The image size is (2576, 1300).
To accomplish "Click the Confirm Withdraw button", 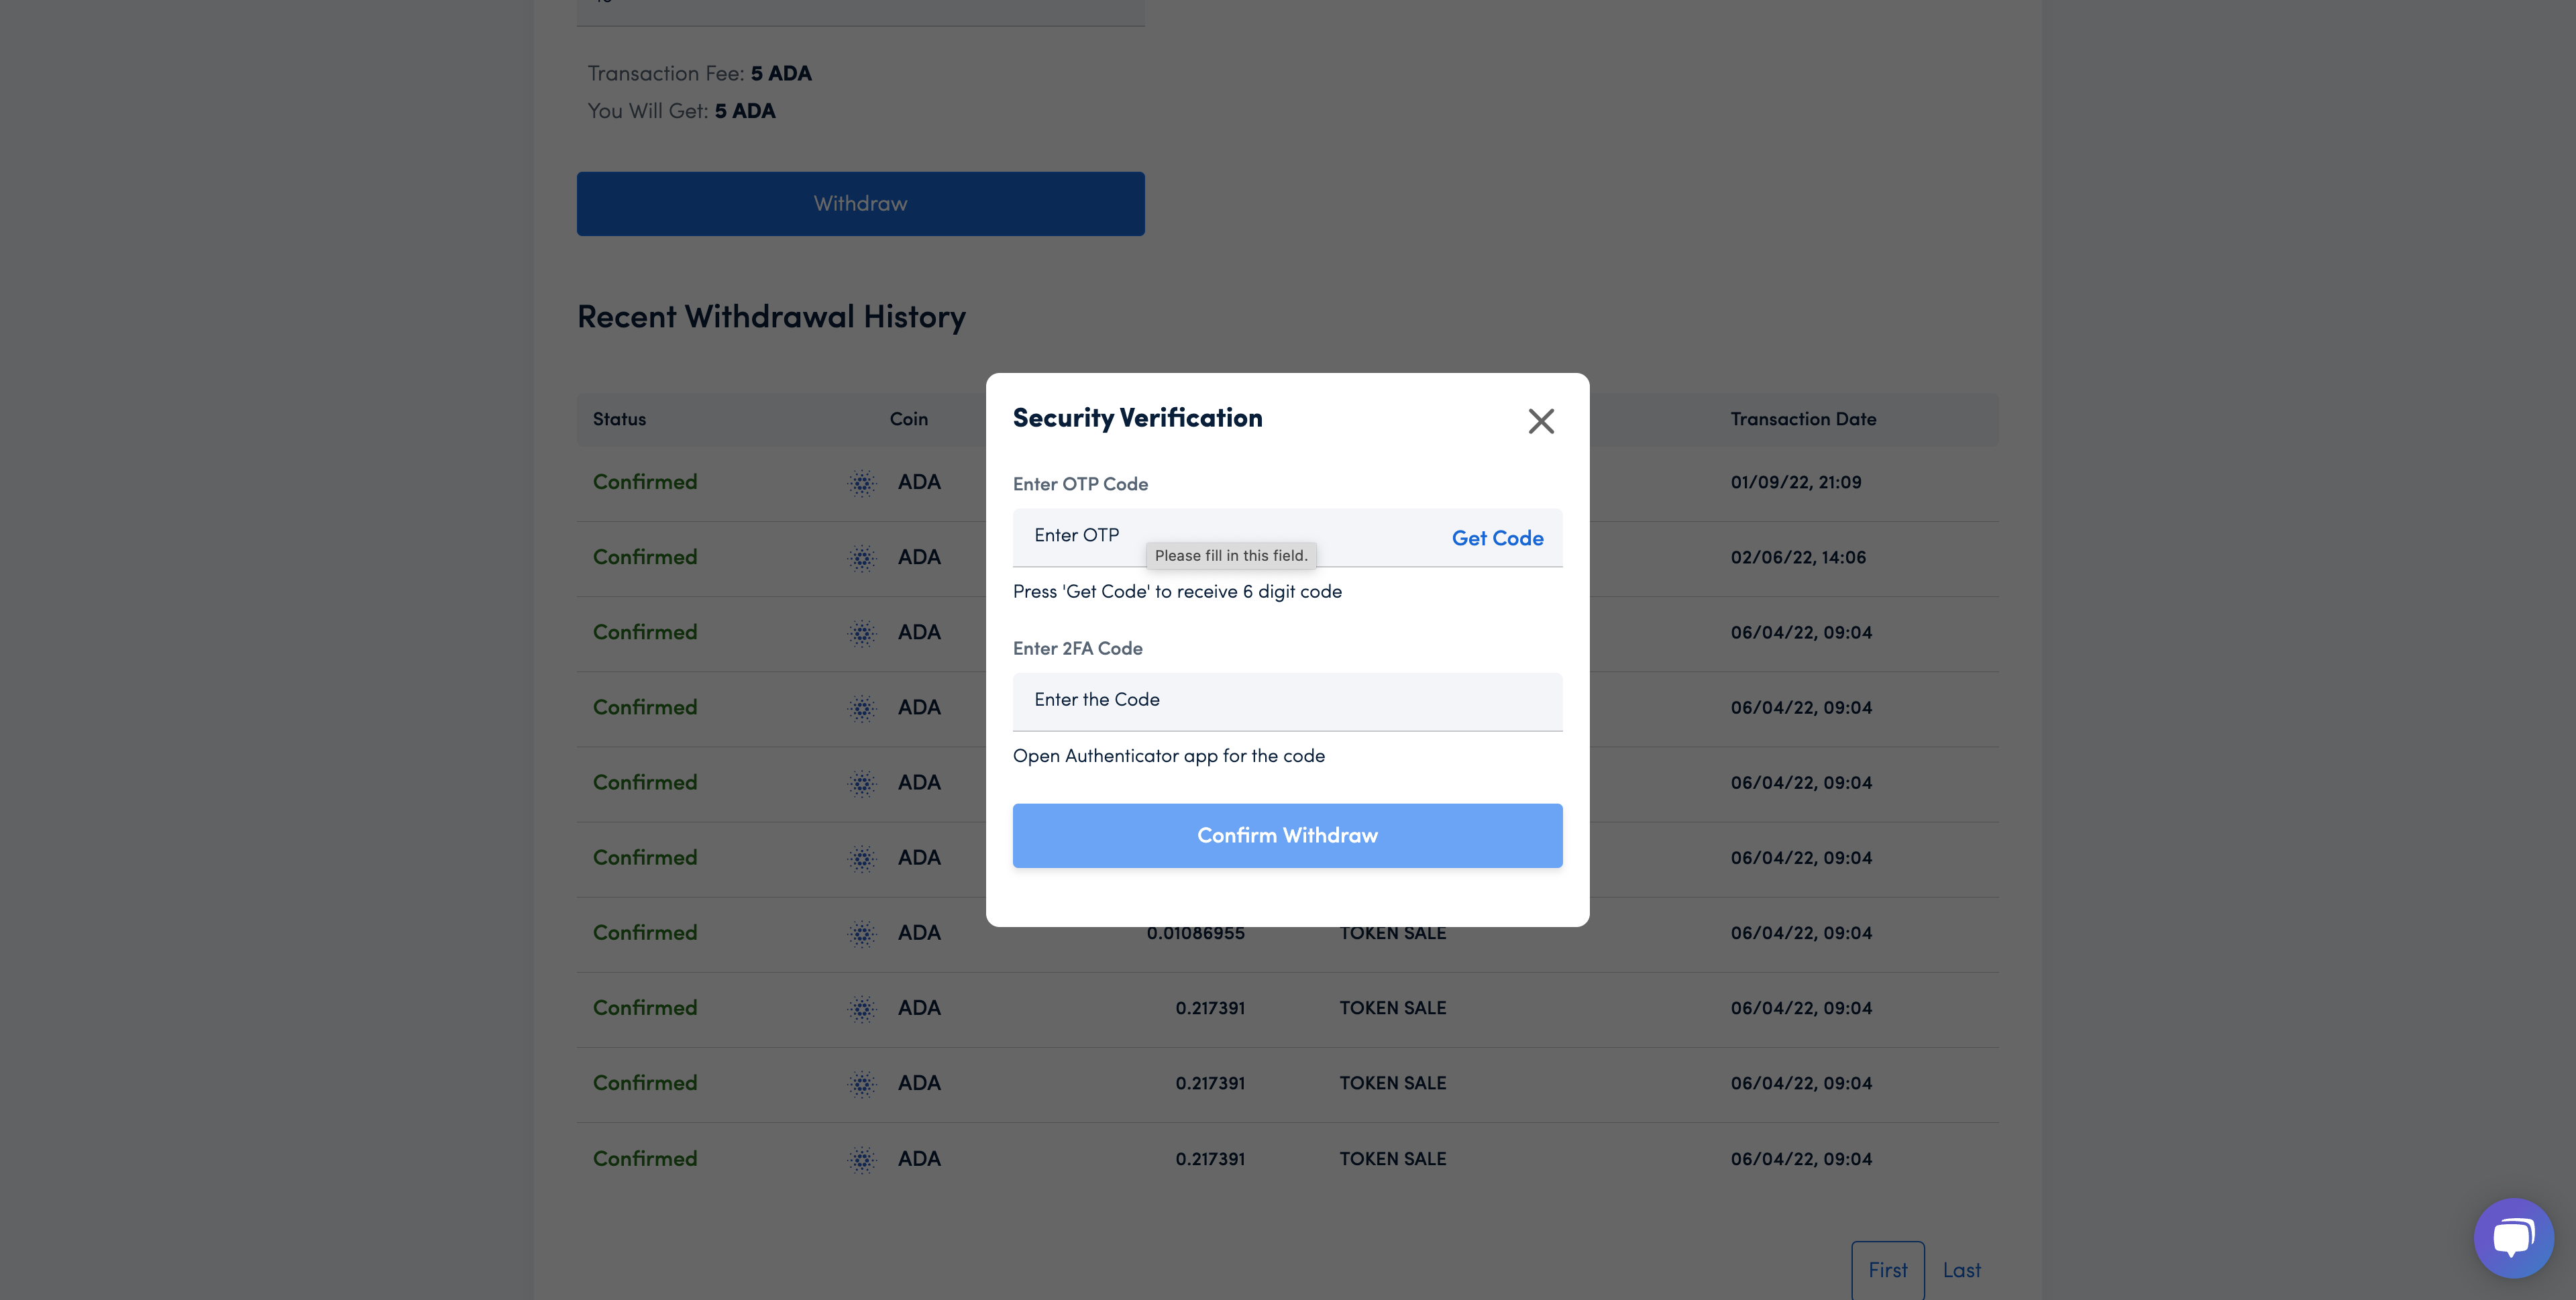I will coord(1287,835).
